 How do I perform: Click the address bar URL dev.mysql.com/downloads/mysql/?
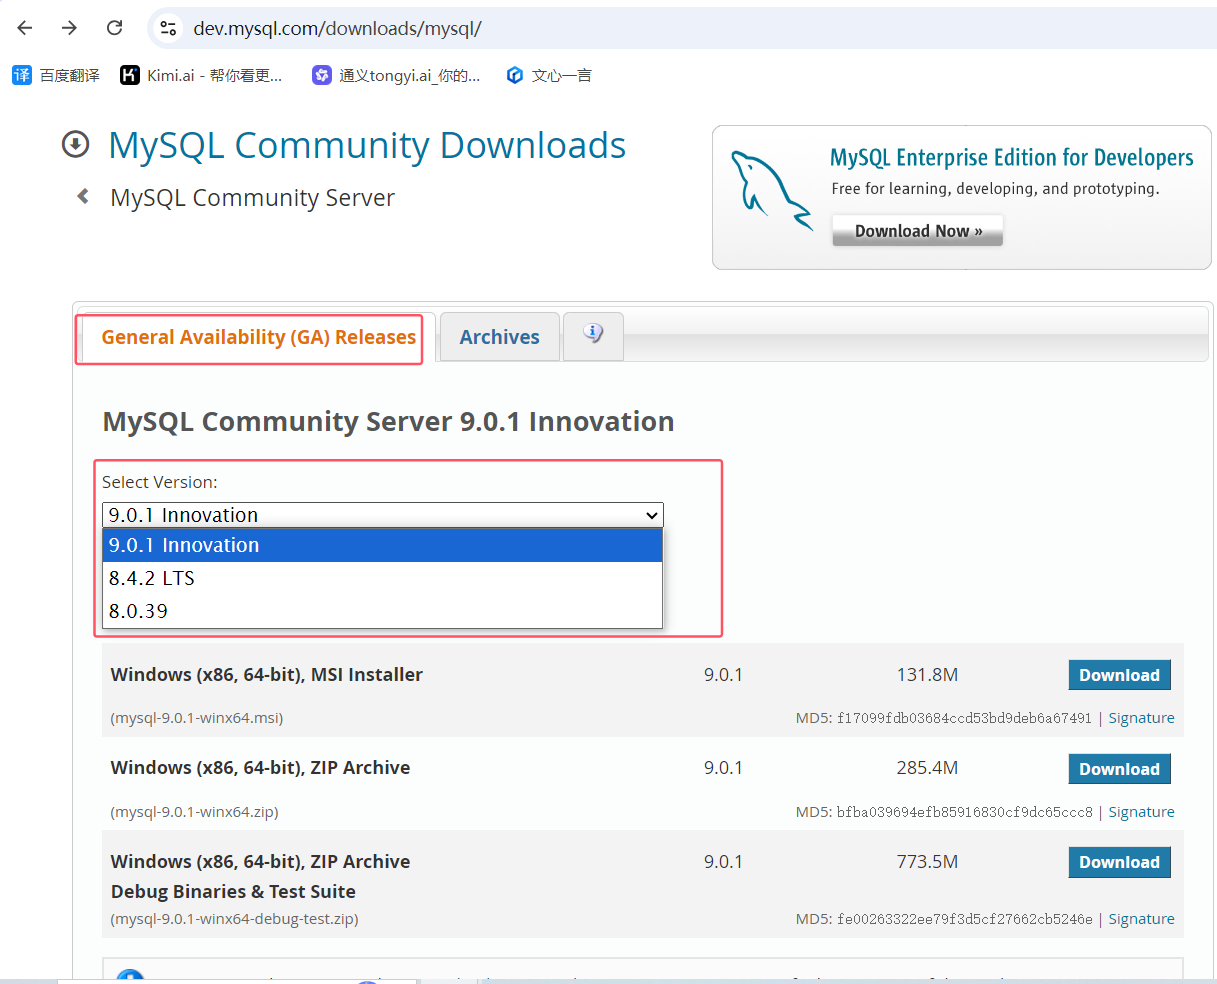tap(337, 28)
